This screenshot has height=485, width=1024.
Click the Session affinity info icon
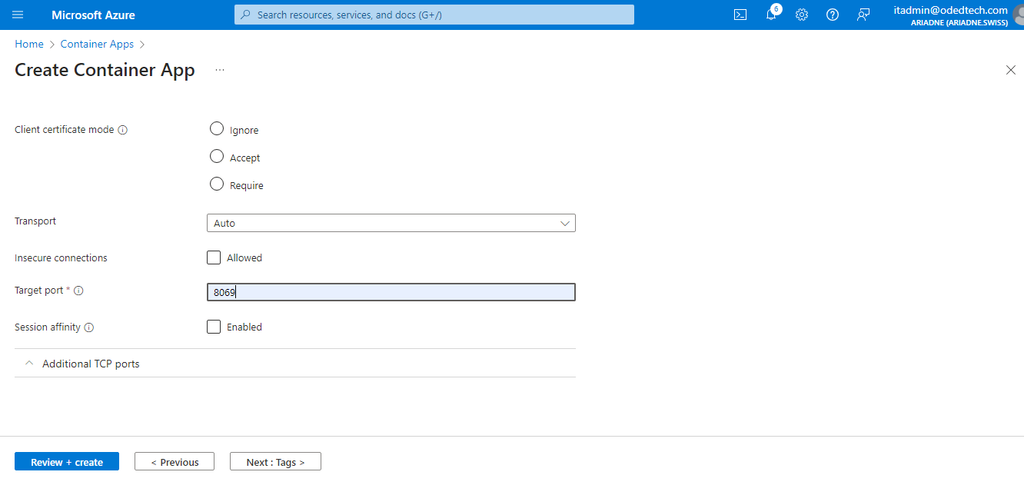89,328
